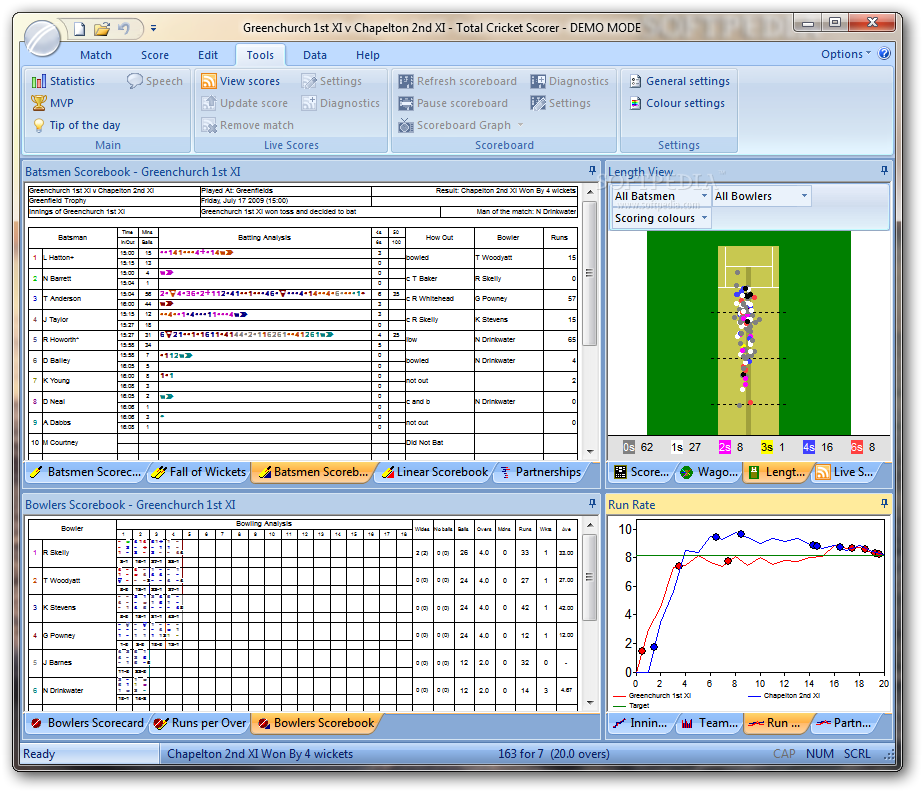Select the Tools ribbon tab
Image resolution: width=923 pixels, height=792 pixels.
[260, 55]
